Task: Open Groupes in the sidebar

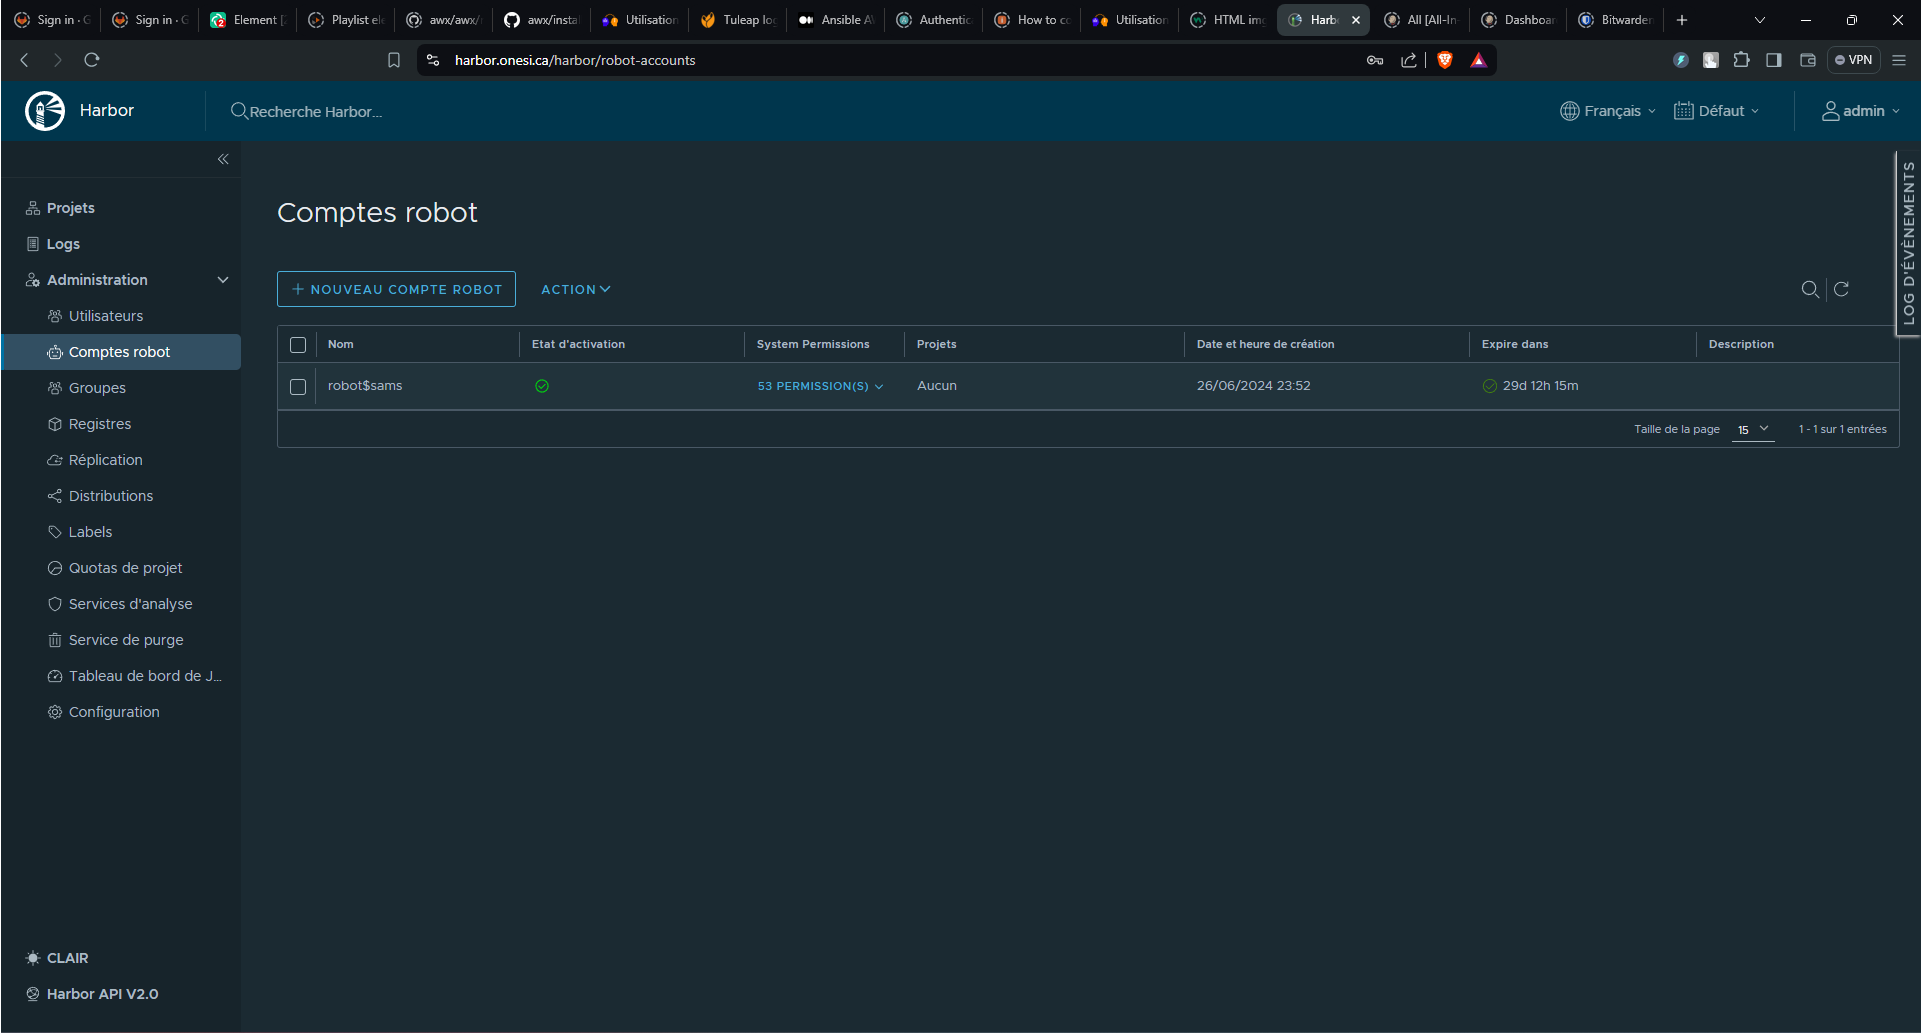Action: 97,388
